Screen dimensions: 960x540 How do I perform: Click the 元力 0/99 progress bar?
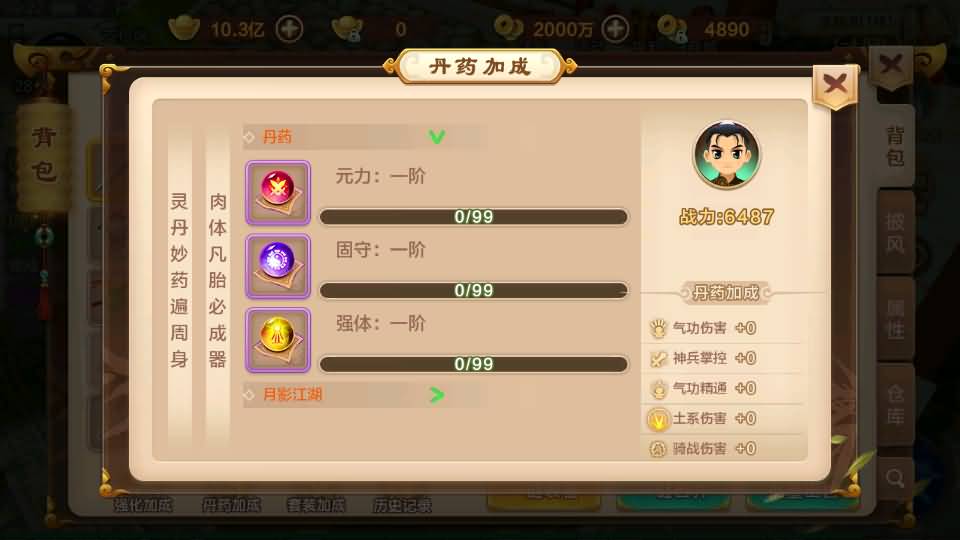(x=474, y=217)
